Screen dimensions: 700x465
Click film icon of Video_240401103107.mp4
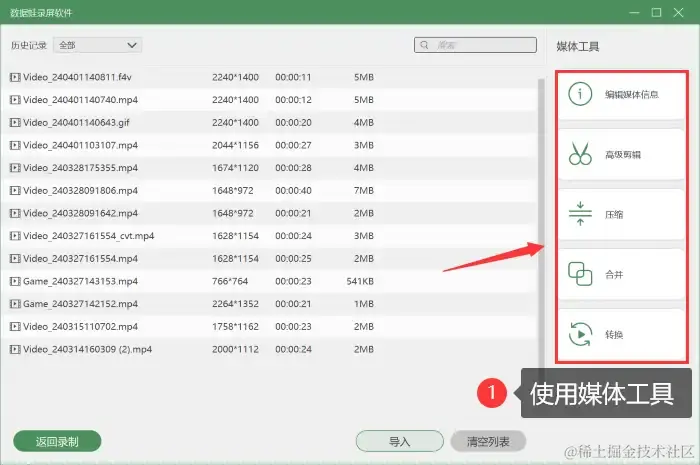click(x=15, y=145)
